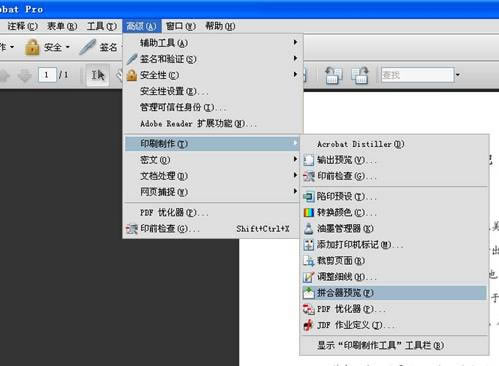The height and width of the screenshot is (366, 499).
Task: Select 油墨管理器 ink manager entry
Action: pyautogui.click(x=394, y=228)
